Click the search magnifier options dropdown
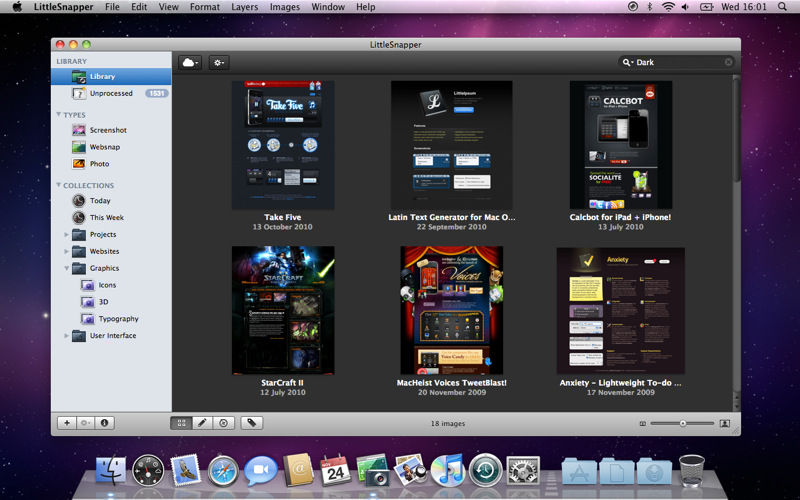 tap(627, 62)
